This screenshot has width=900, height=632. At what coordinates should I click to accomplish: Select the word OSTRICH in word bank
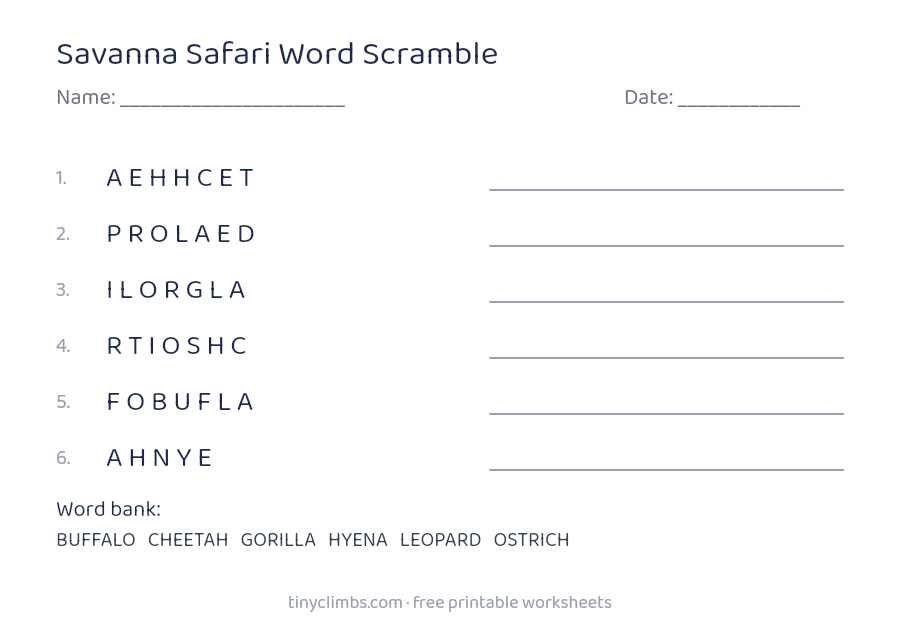pyautogui.click(x=532, y=540)
